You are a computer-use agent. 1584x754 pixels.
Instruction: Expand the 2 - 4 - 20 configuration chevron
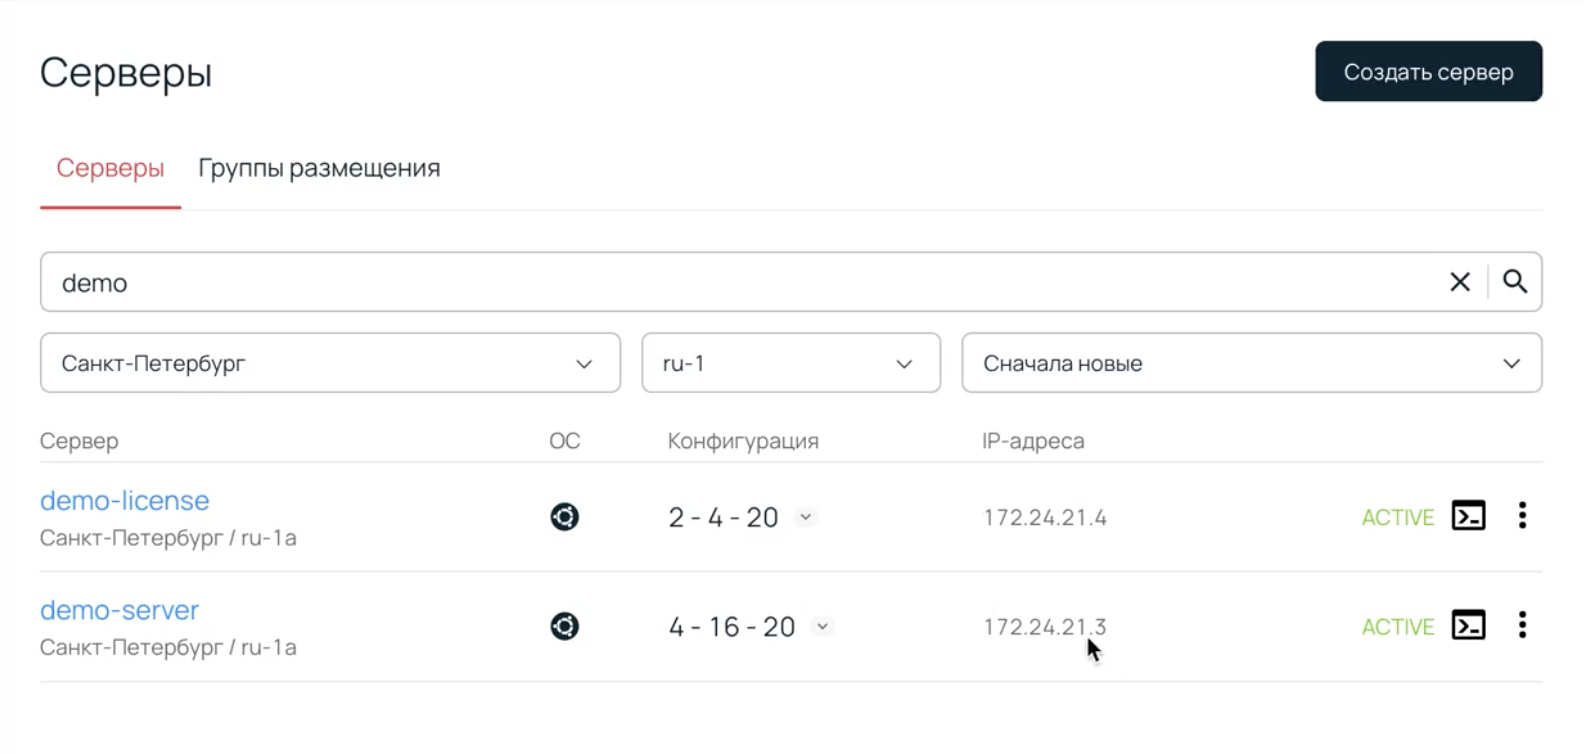click(806, 517)
